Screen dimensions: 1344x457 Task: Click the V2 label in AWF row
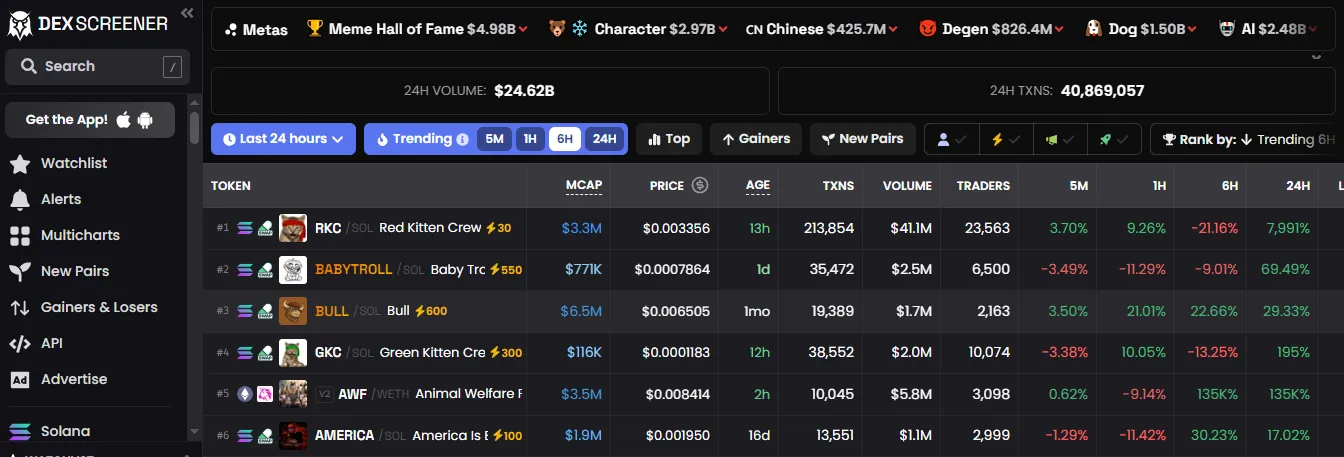324,394
